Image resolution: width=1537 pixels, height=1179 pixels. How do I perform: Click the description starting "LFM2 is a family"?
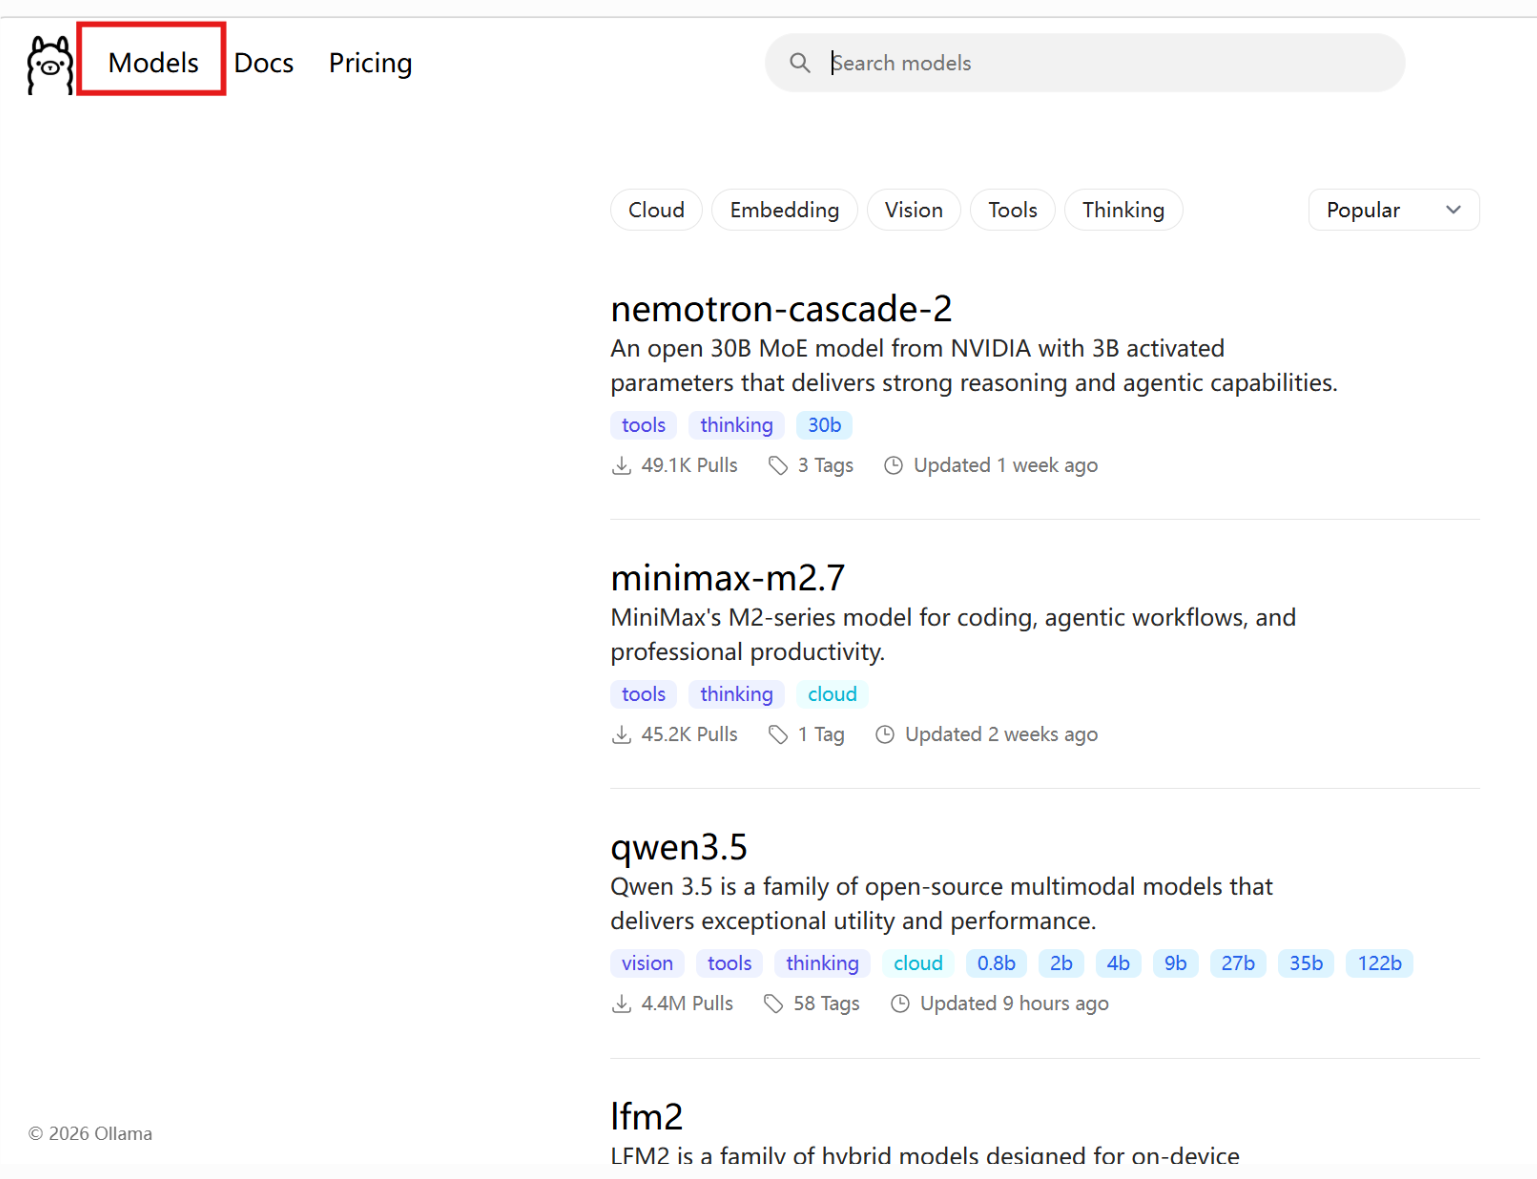tap(925, 1154)
